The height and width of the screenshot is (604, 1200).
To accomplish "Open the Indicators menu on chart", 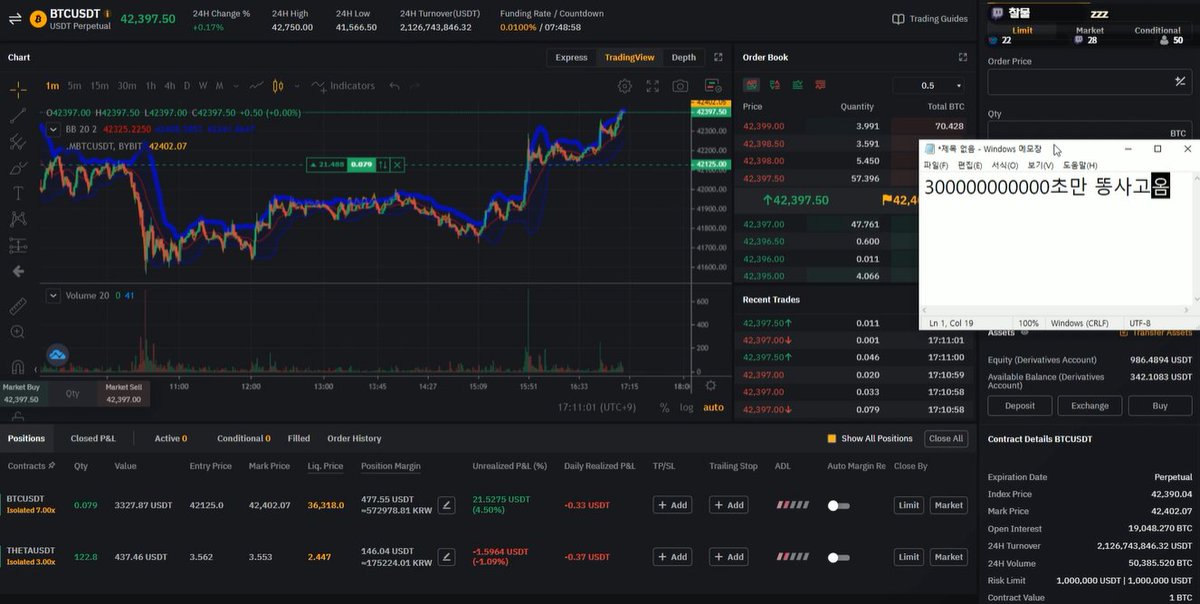I will pyautogui.click(x=343, y=86).
